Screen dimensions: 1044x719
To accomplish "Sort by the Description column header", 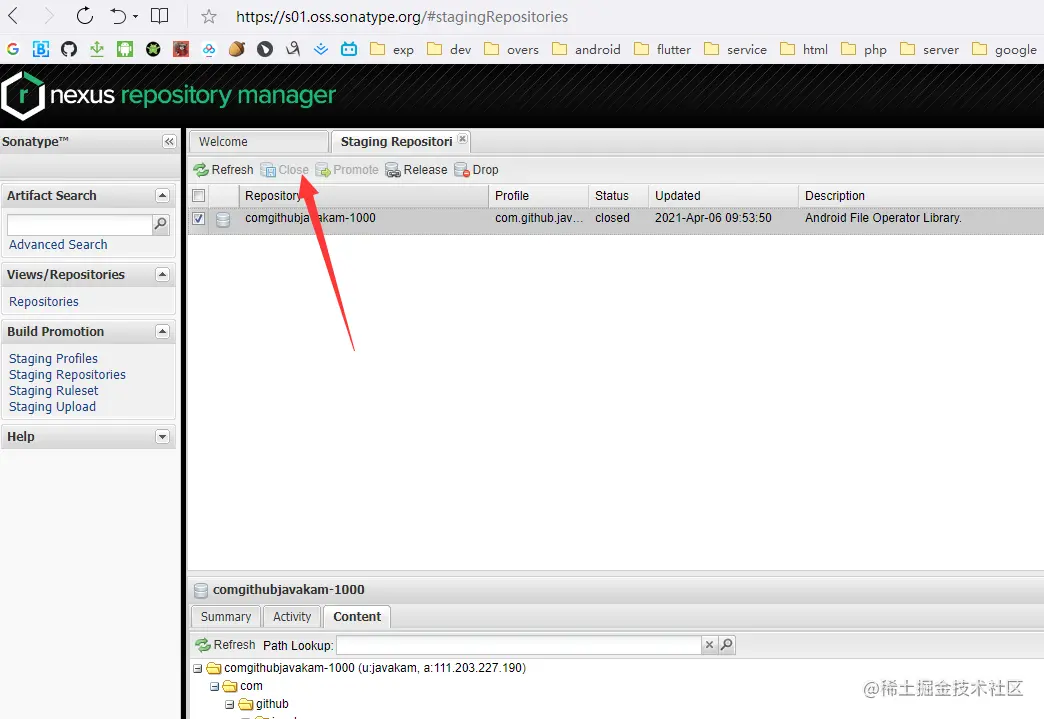I will [921, 196].
